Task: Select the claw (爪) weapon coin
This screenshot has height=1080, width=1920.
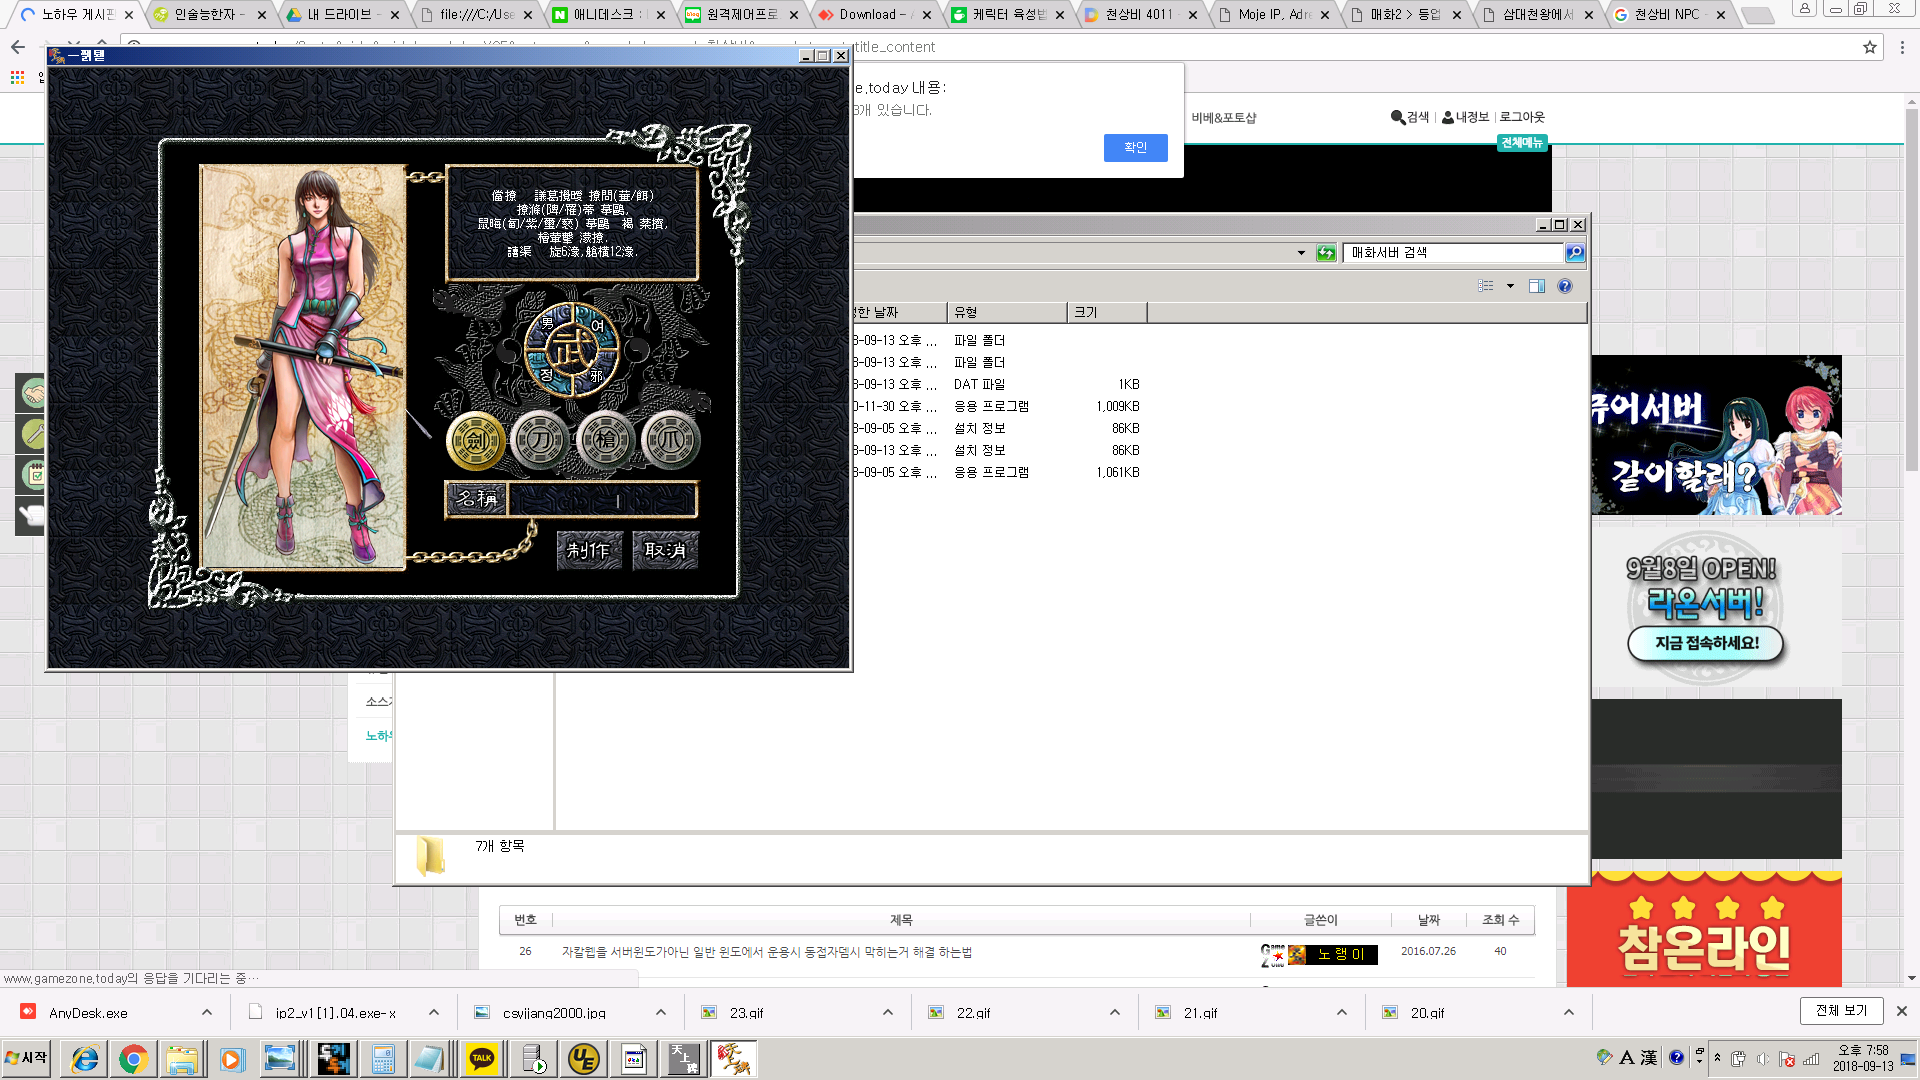Action: click(x=670, y=440)
